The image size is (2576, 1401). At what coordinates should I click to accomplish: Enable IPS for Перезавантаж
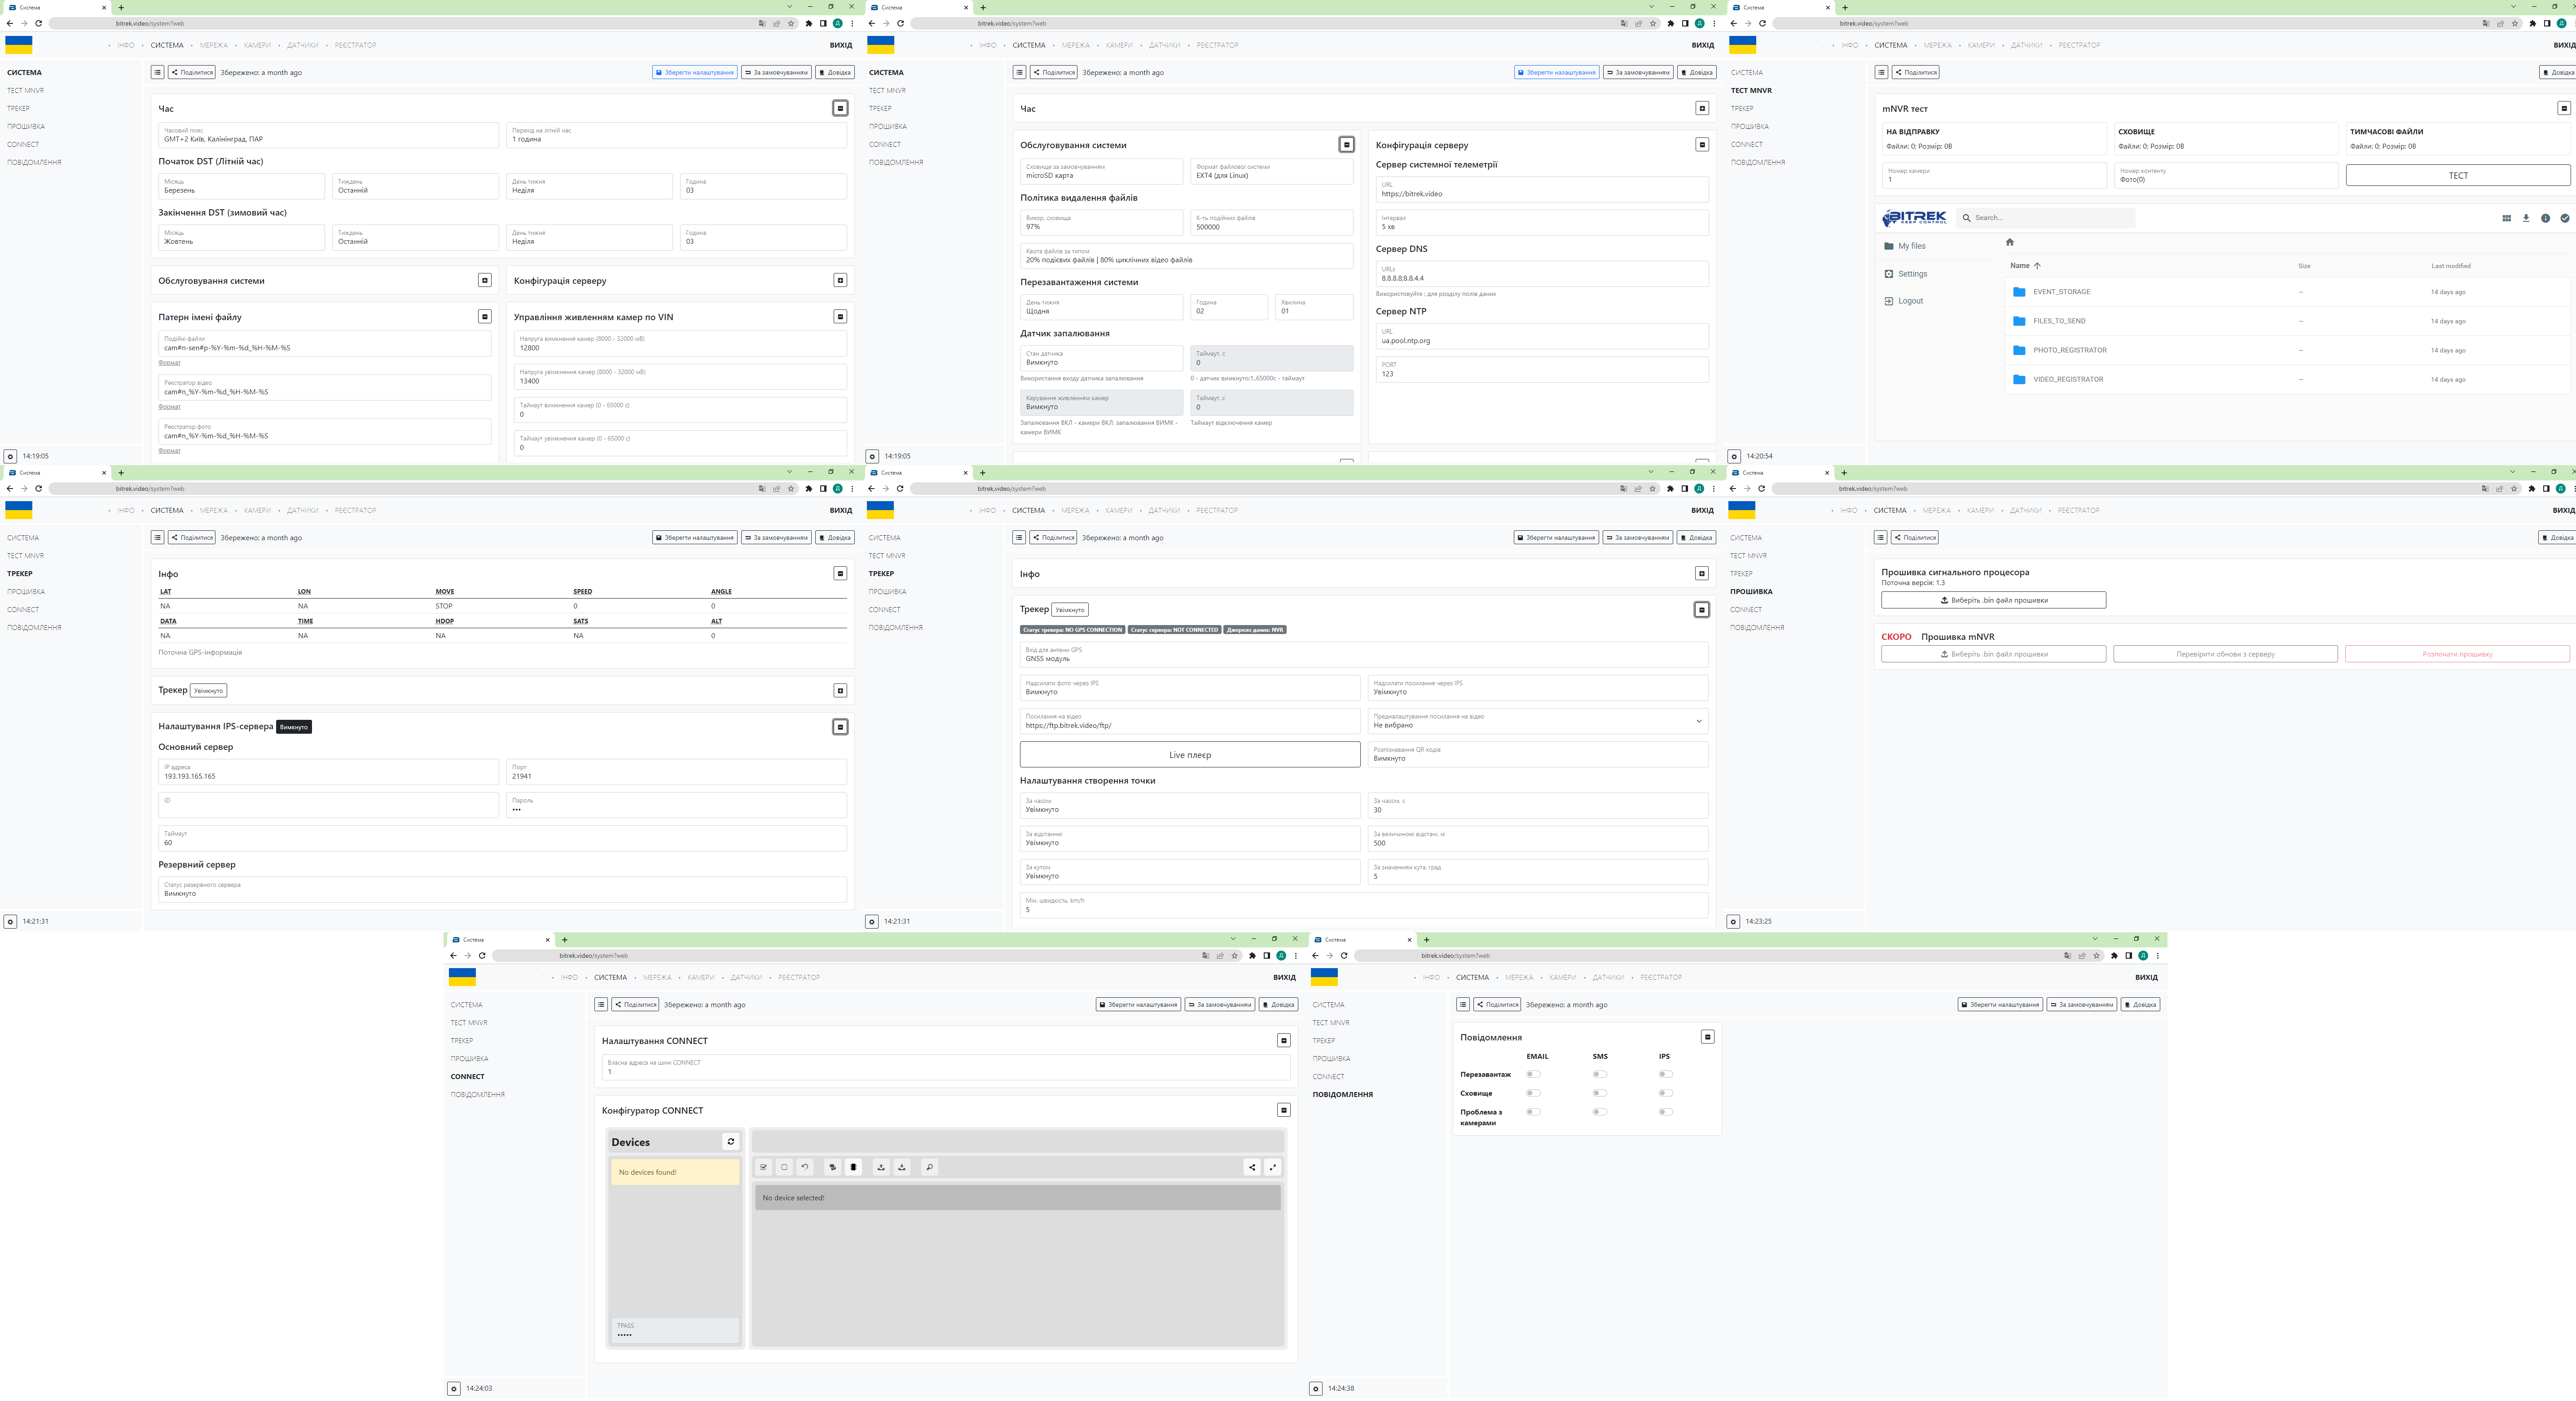point(1665,1075)
